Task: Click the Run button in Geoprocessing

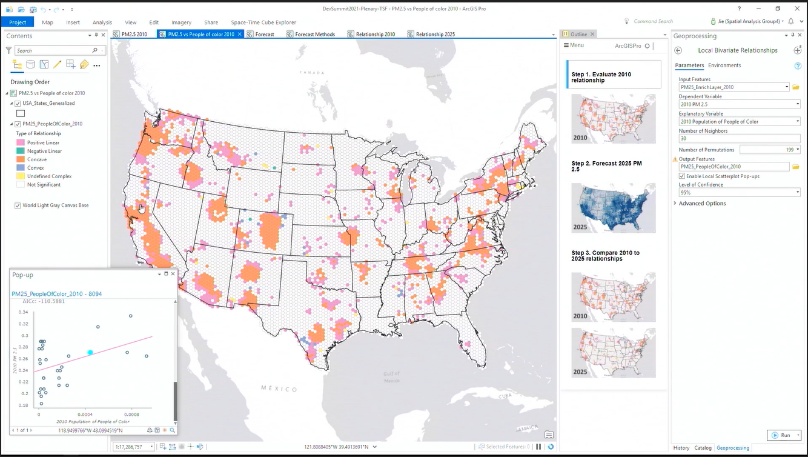Action: (x=784, y=435)
